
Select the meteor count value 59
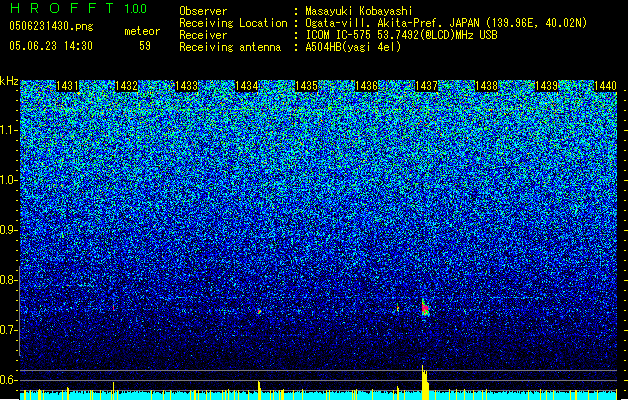(145, 46)
